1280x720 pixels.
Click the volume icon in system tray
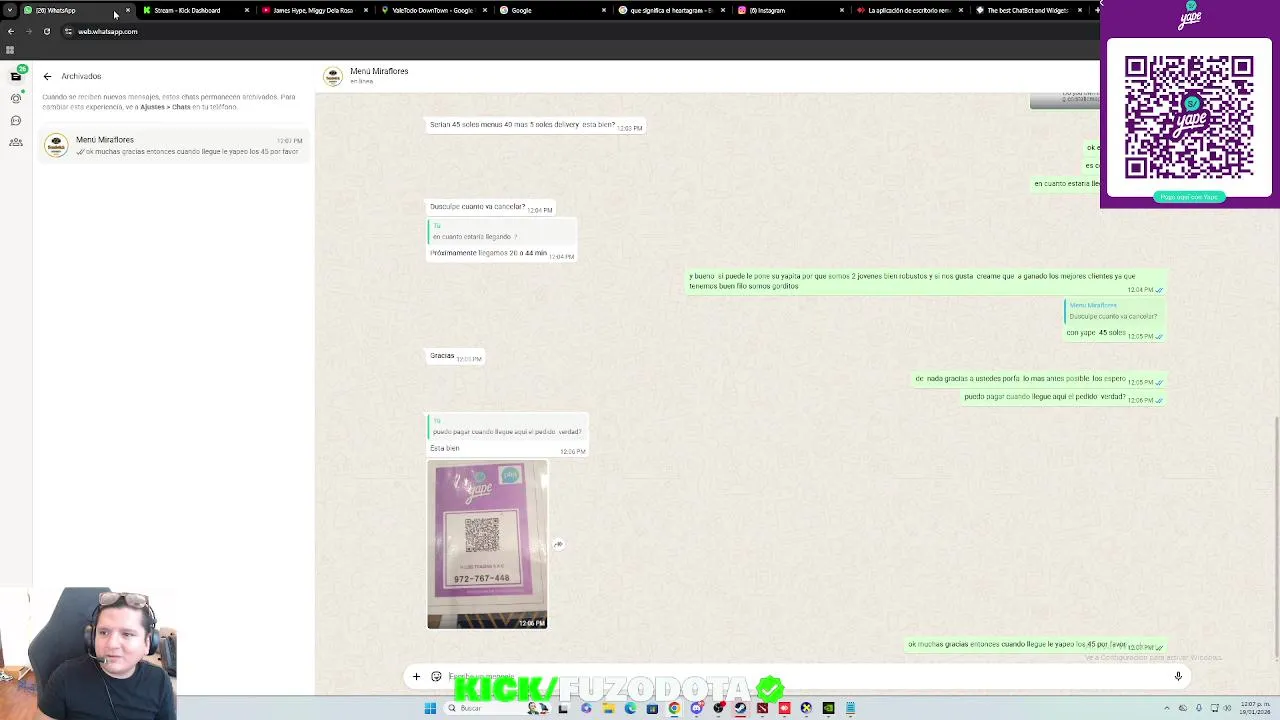point(1227,708)
